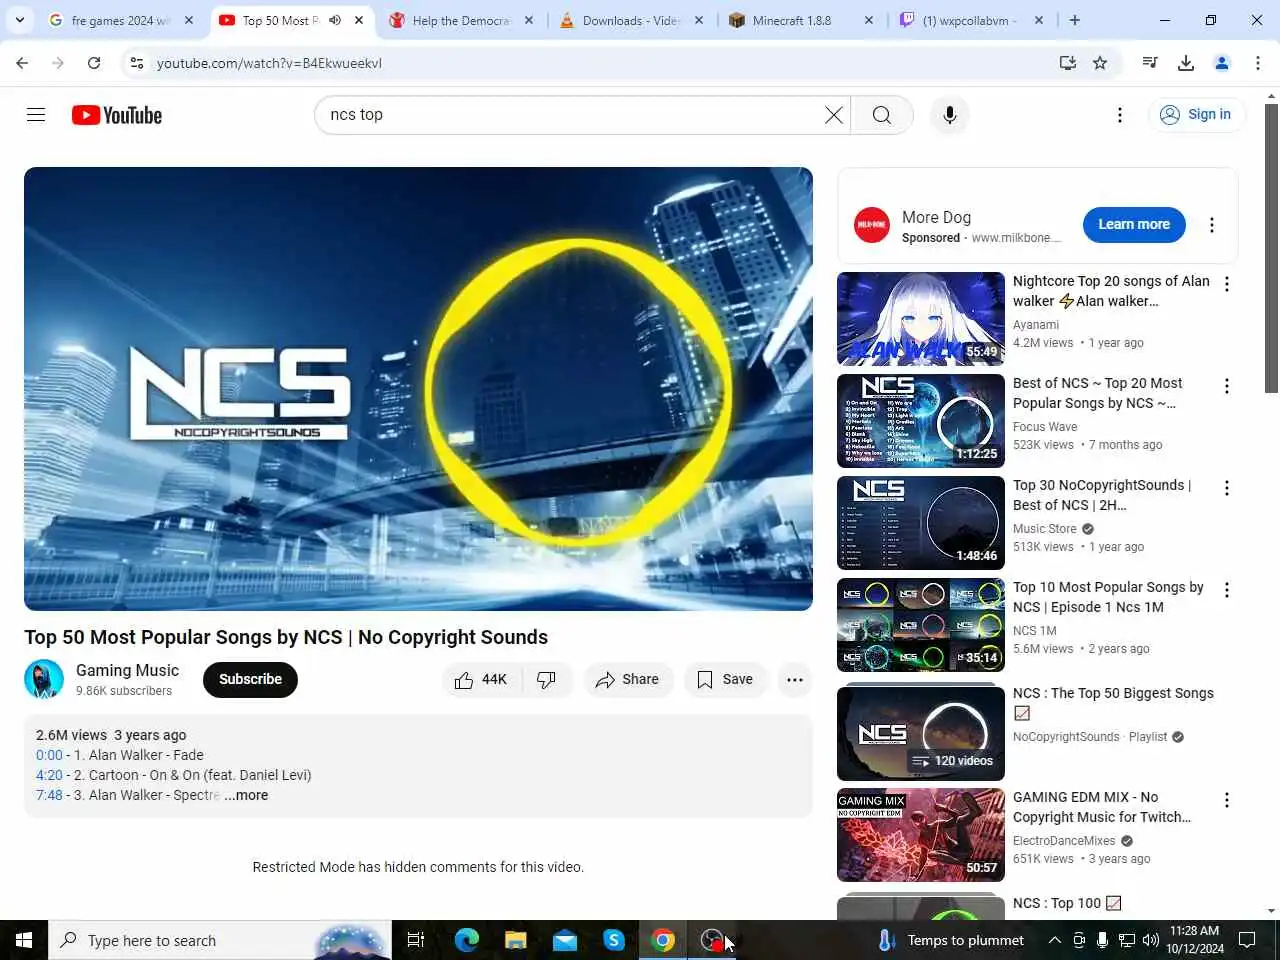
Task: Open Windows Start menu
Action: [24, 940]
